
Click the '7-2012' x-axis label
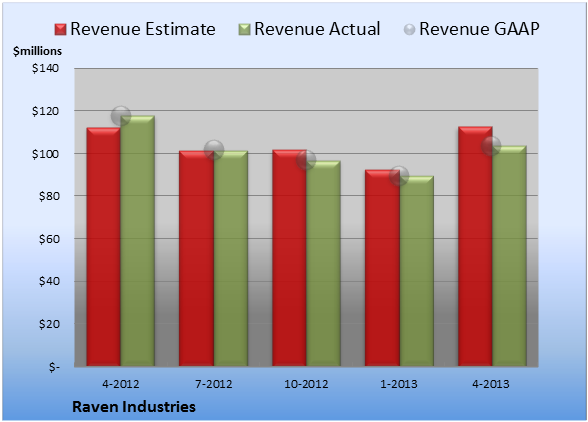click(x=213, y=384)
